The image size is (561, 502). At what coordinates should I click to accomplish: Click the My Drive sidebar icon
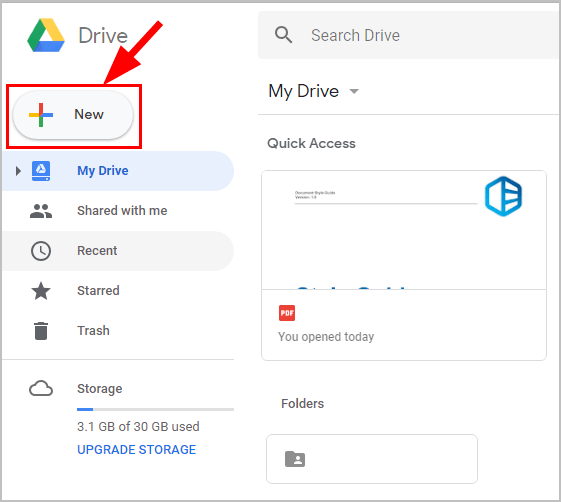point(41,171)
